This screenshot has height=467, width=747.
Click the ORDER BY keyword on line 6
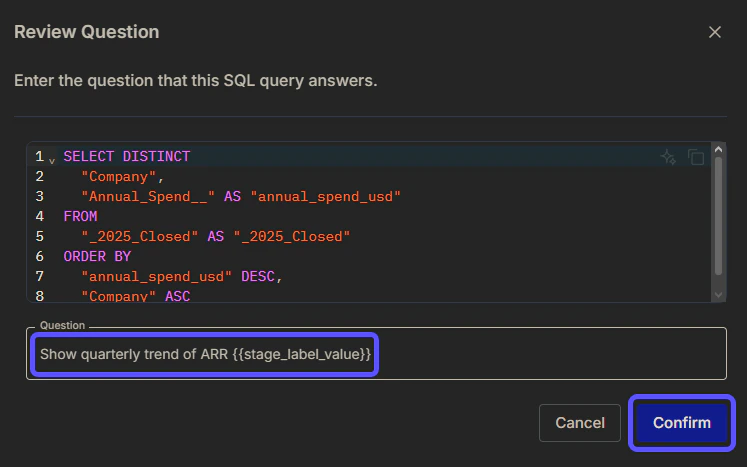pos(97,256)
